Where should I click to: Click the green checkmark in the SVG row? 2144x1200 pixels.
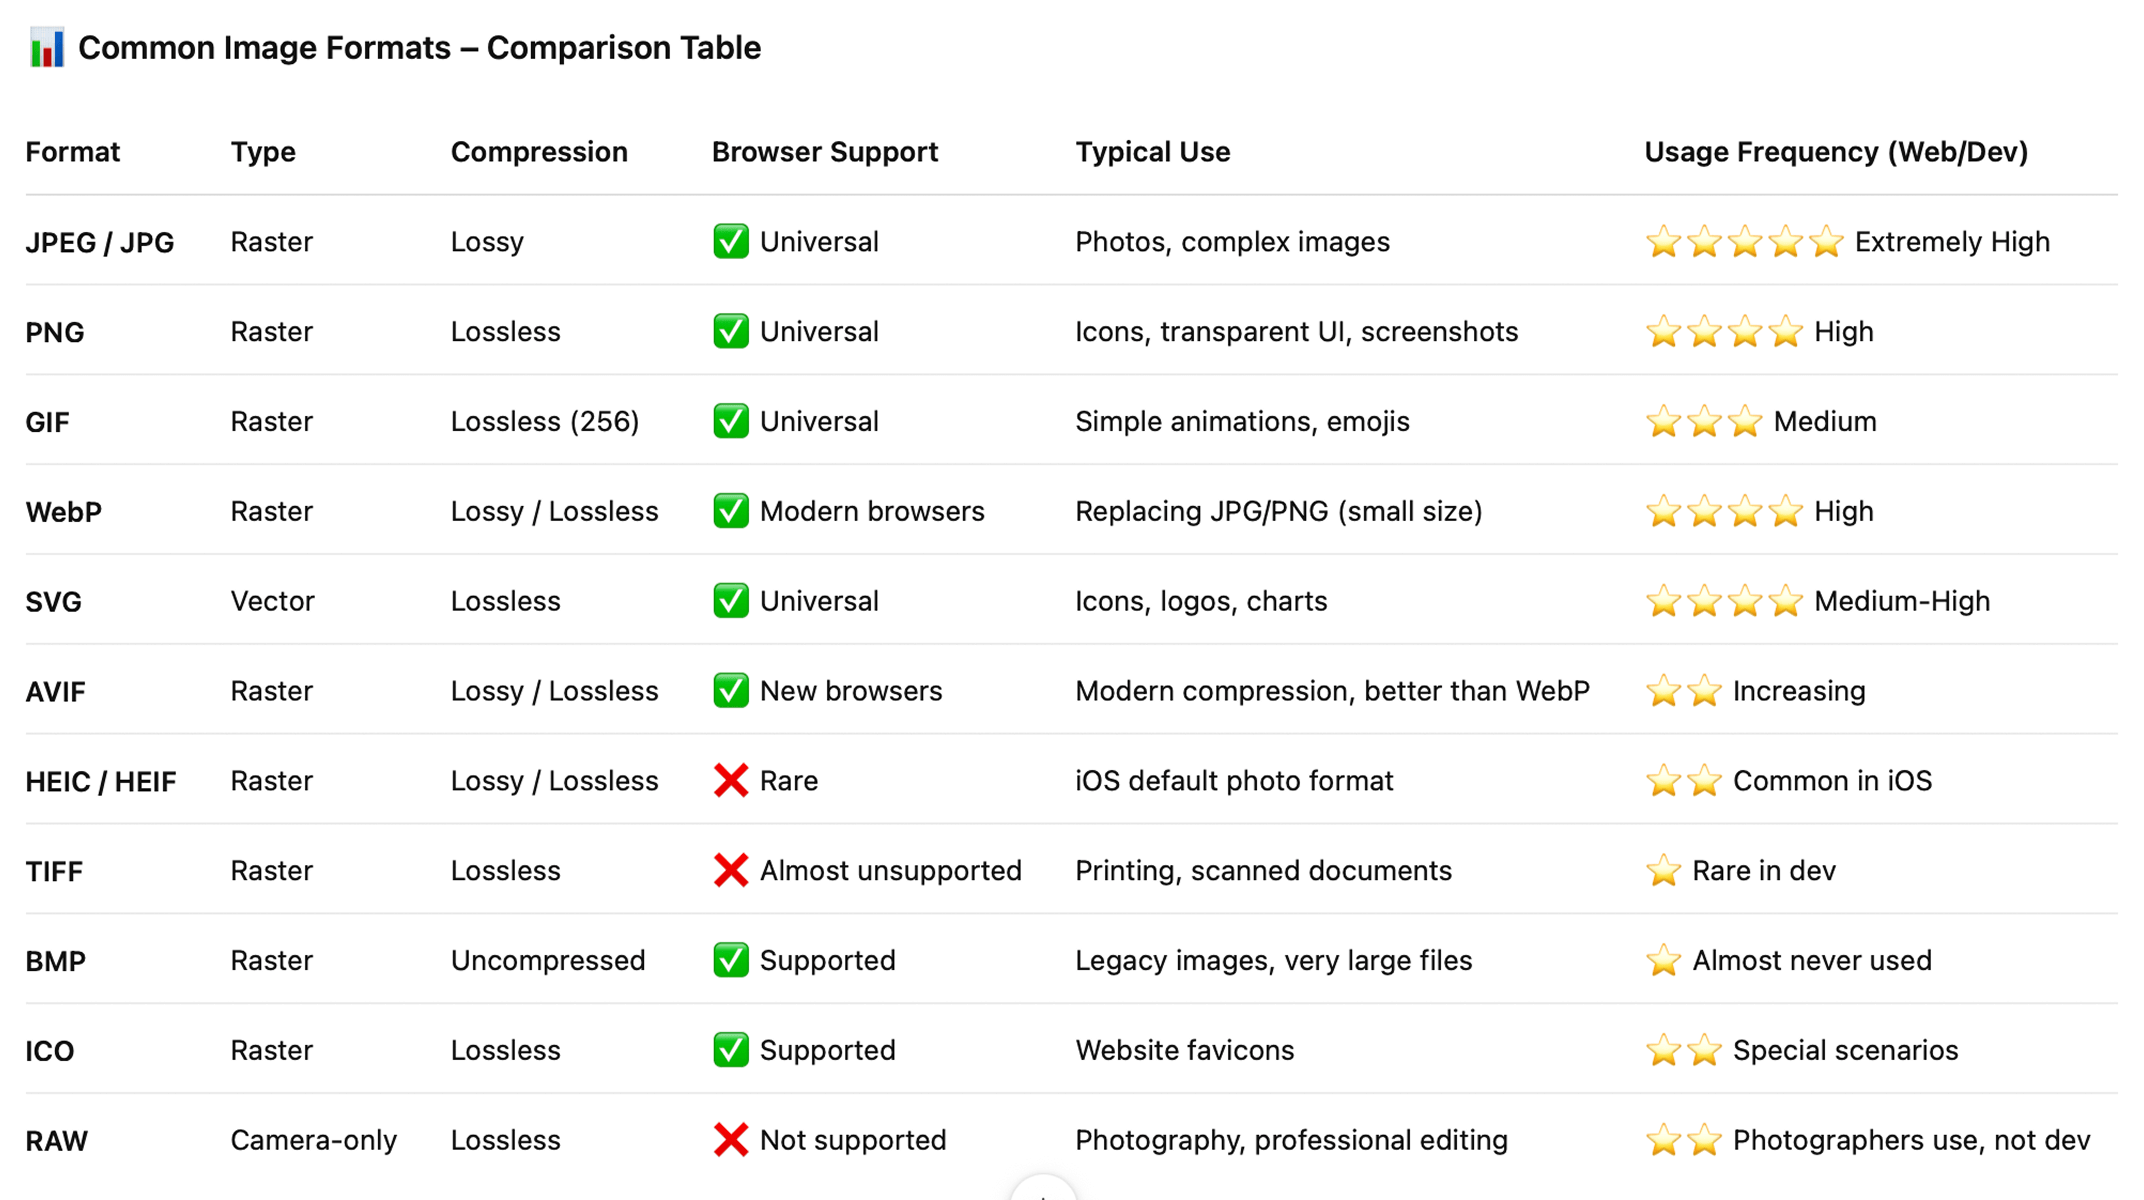coord(730,600)
